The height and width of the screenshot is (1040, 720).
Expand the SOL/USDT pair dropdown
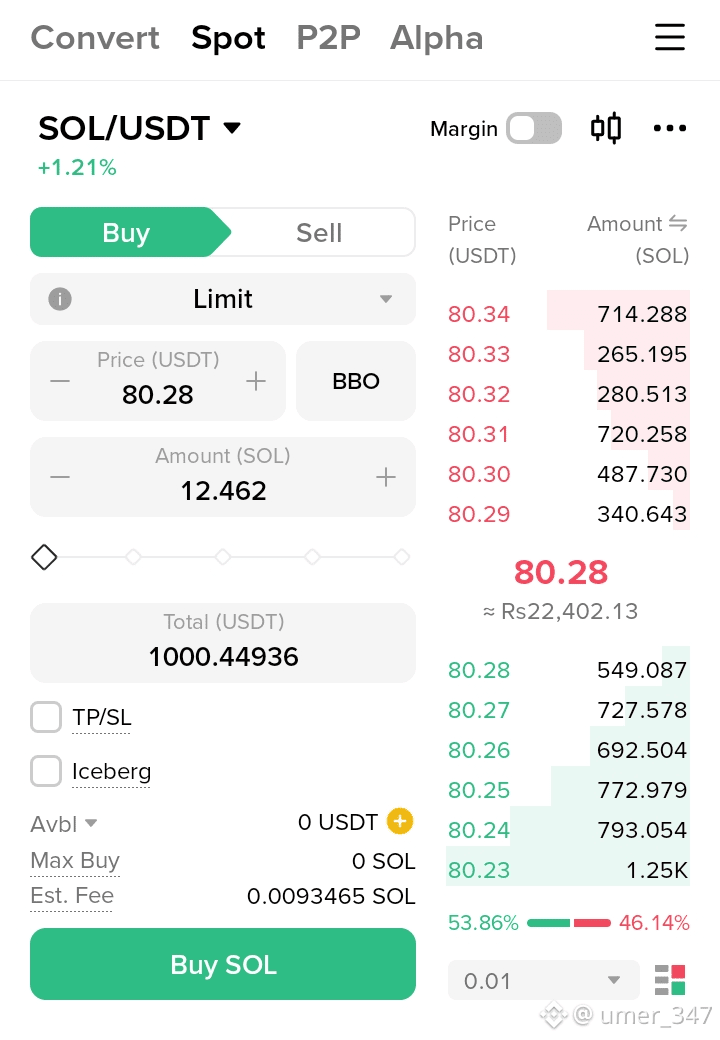pos(232,127)
